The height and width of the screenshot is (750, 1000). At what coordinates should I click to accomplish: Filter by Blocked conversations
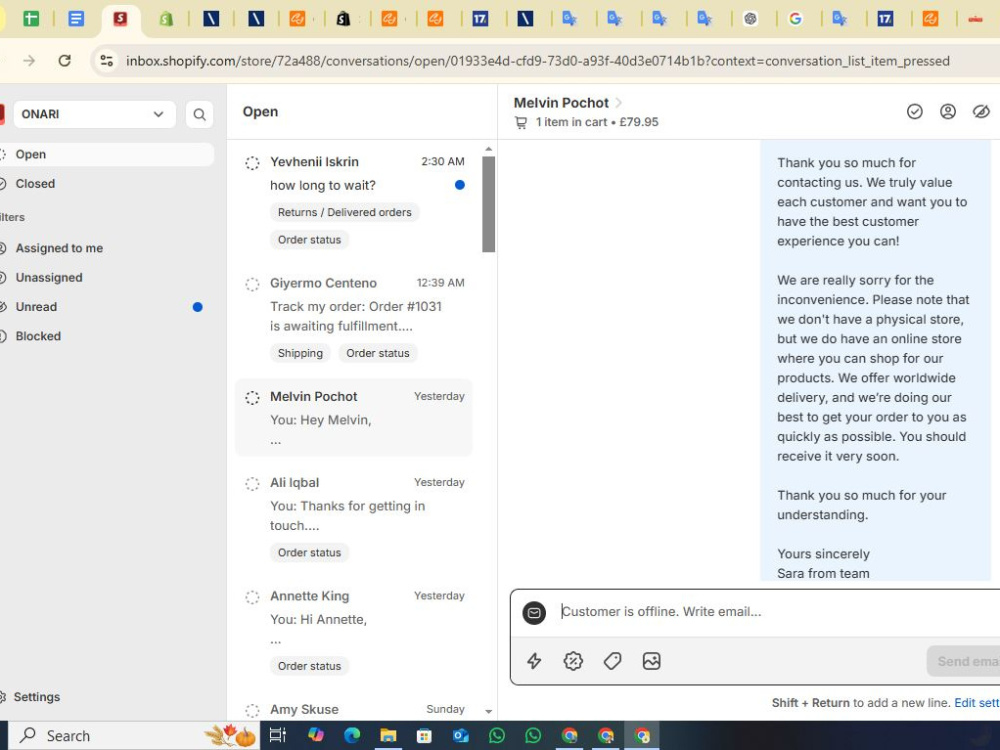[x=106, y=336]
